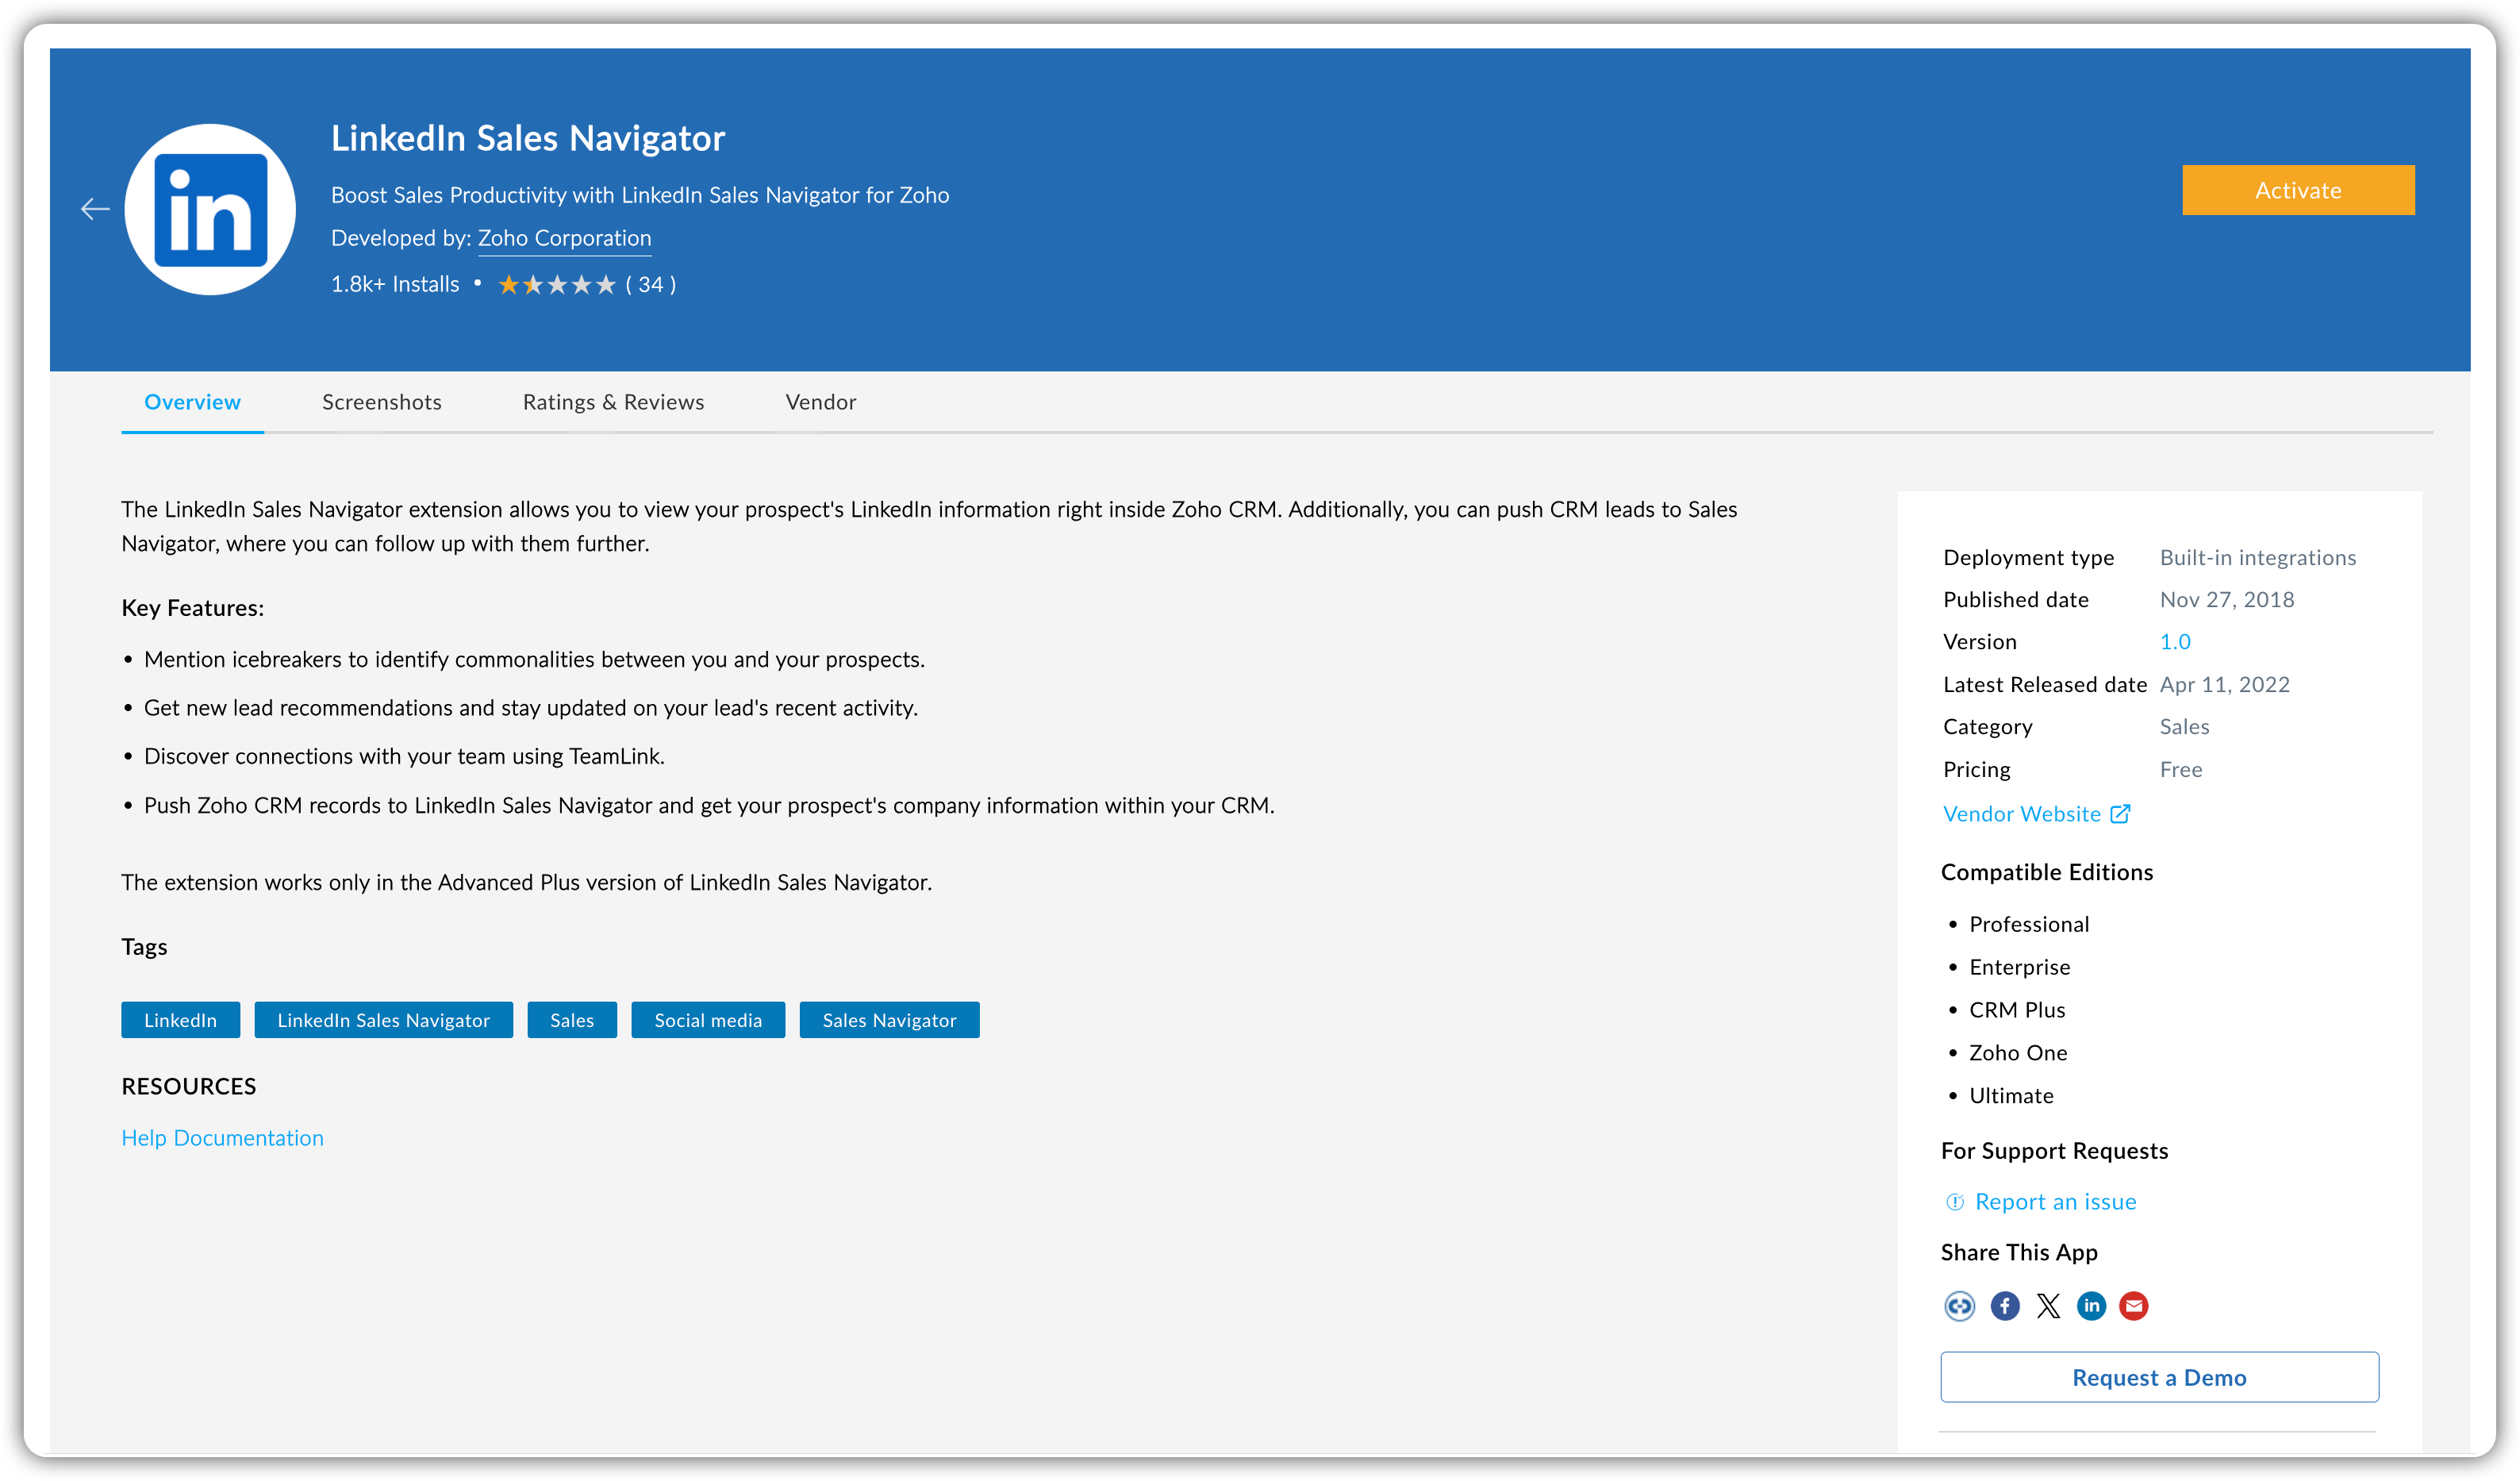Go back using the left arrow icon
The width and height of the screenshot is (2520, 1481).
pyautogui.click(x=95, y=209)
